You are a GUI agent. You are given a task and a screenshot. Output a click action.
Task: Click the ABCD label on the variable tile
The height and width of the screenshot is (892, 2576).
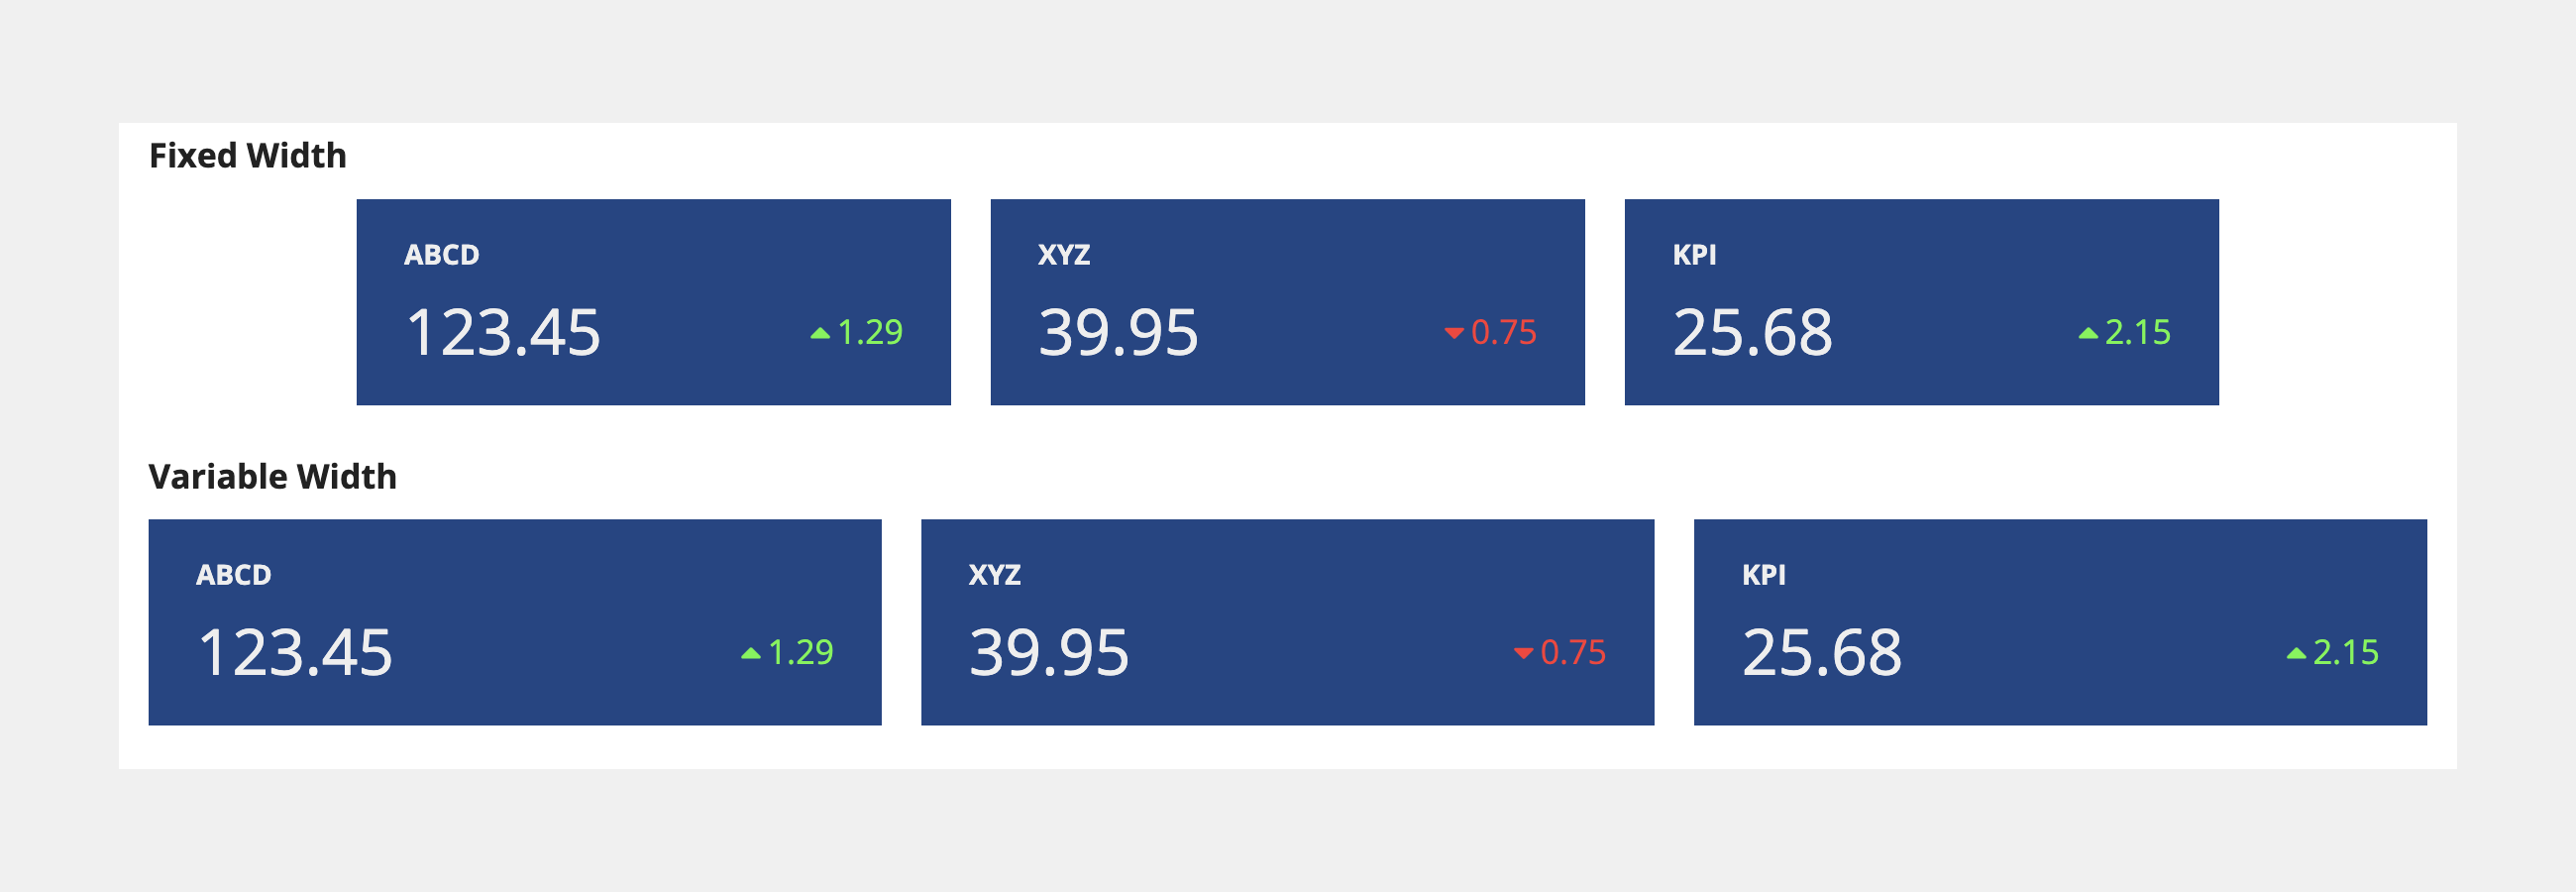[235, 575]
